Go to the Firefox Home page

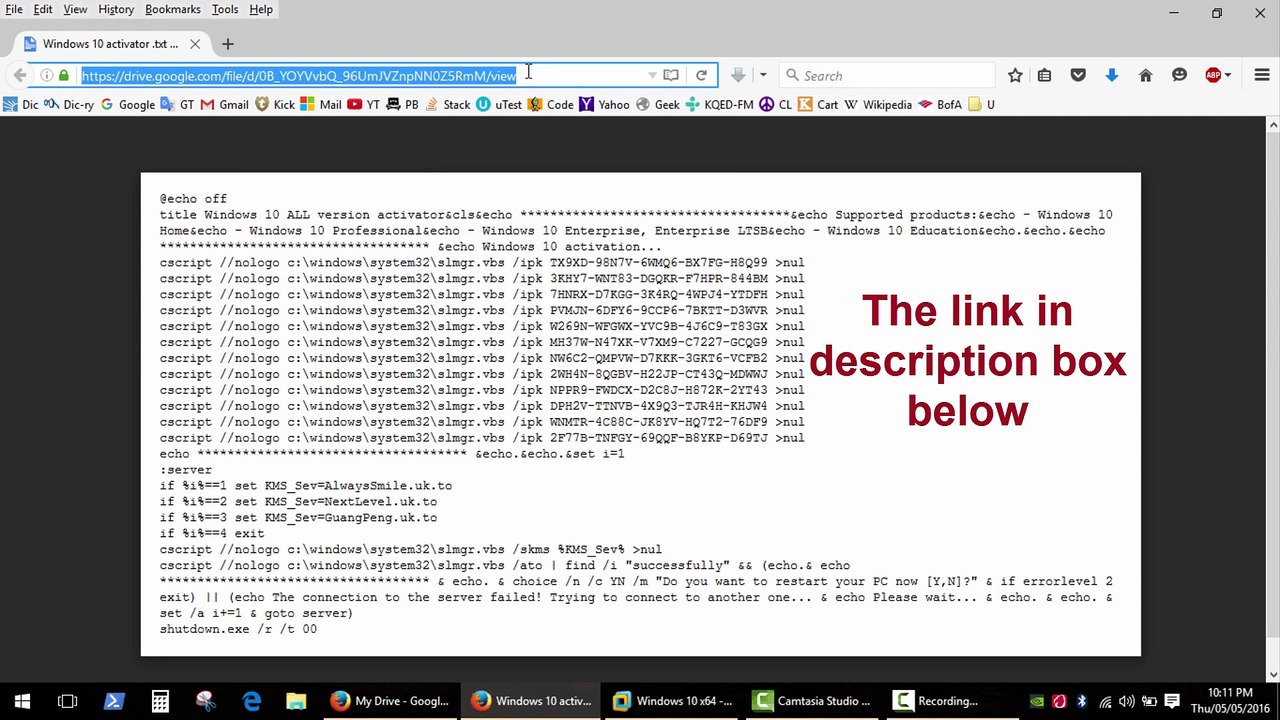[1146, 75]
